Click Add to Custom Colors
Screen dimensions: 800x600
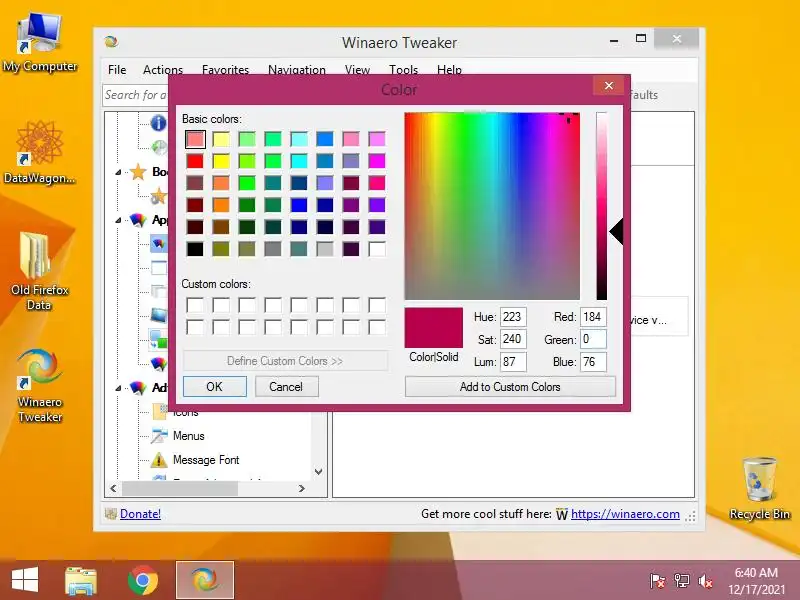pos(510,387)
